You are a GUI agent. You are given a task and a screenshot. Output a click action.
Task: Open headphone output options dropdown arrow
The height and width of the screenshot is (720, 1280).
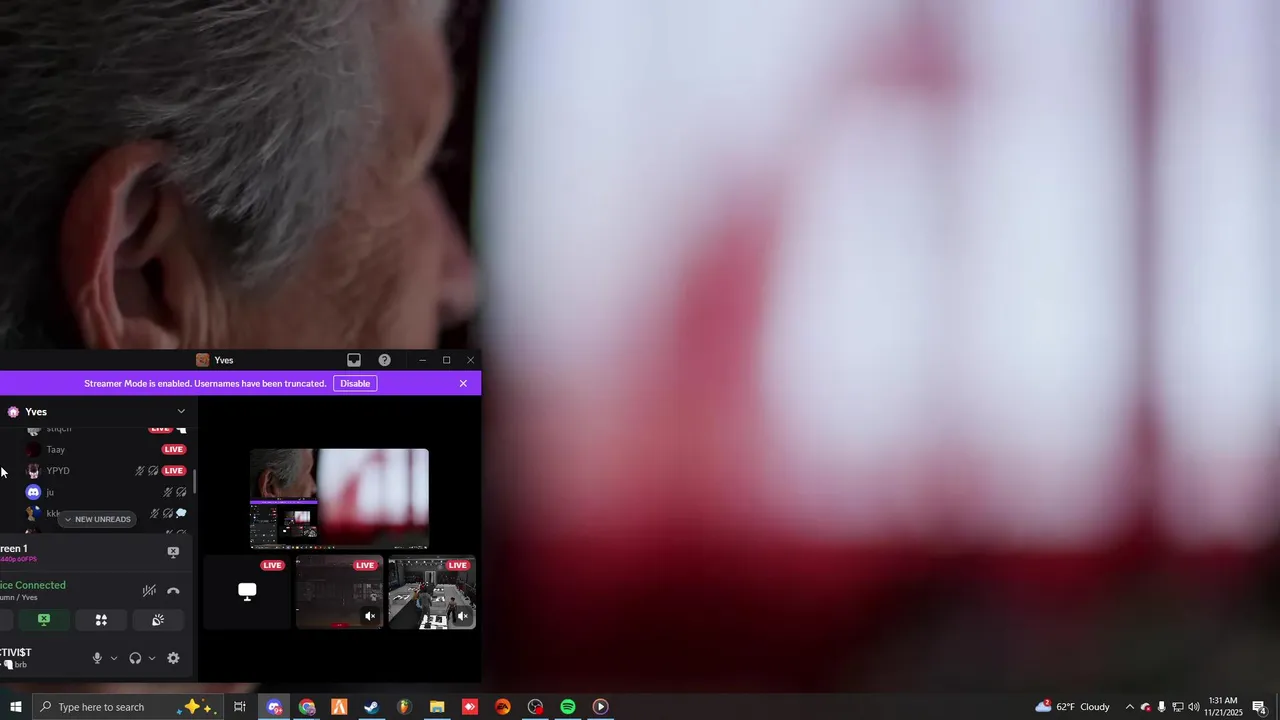(x=152, y=658)
